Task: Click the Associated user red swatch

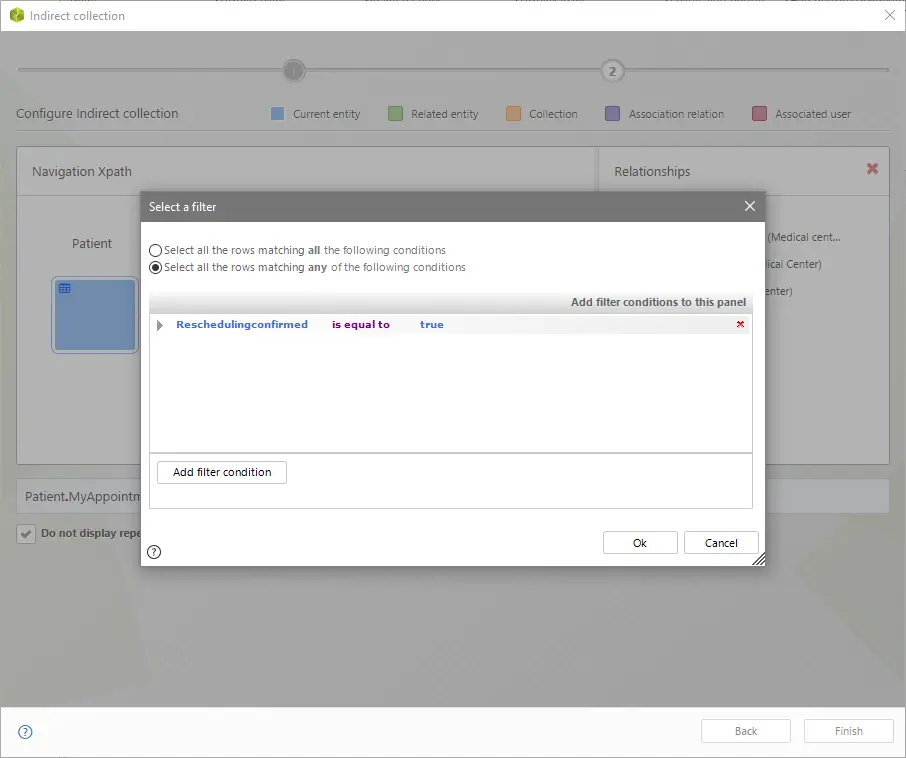Action: point(759,114)
